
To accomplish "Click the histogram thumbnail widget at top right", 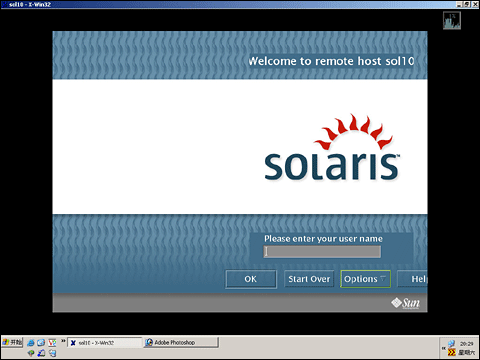I will tap(452, 20).
